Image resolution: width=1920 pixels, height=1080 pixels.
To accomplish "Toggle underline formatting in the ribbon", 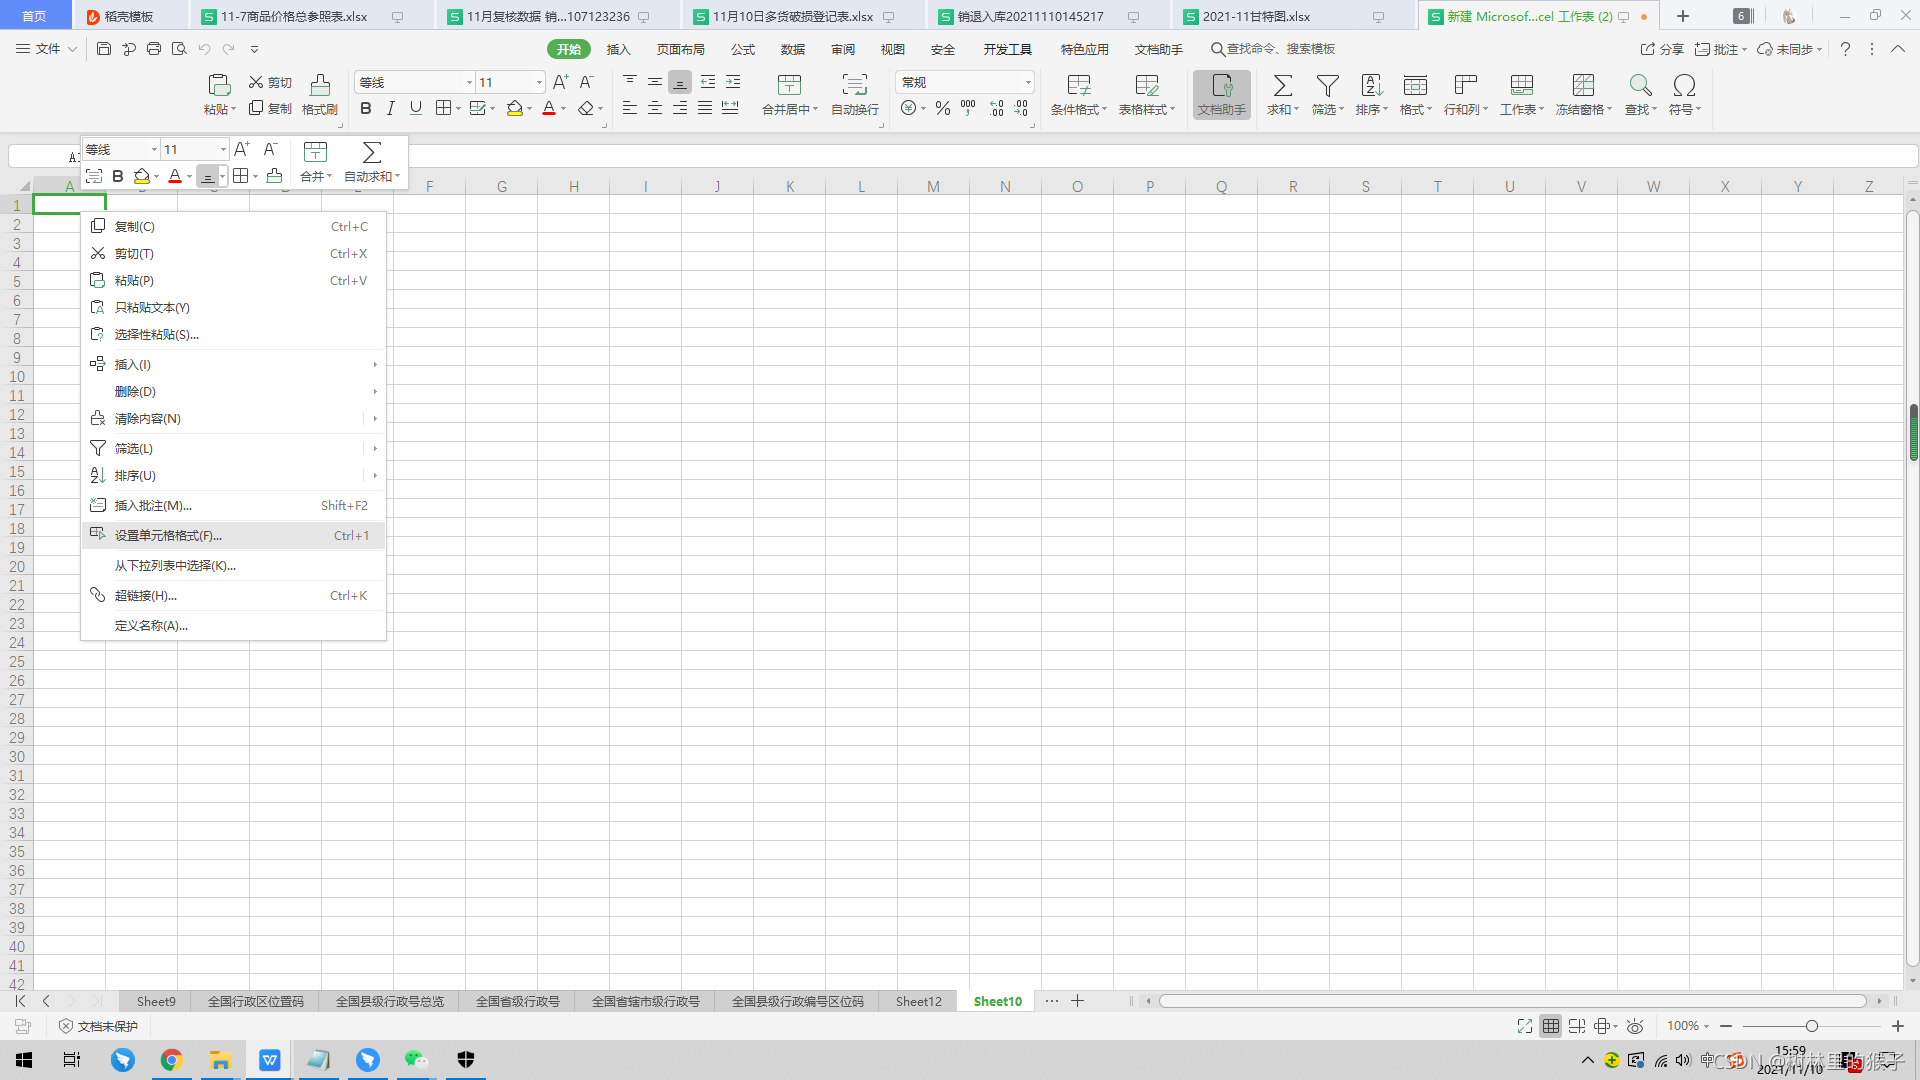I will click(x=416, y=109).
